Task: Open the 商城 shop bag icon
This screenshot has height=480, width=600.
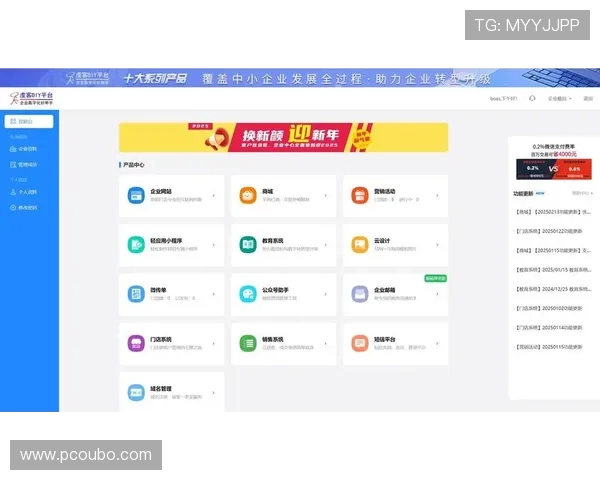Action: pos(248,196)
